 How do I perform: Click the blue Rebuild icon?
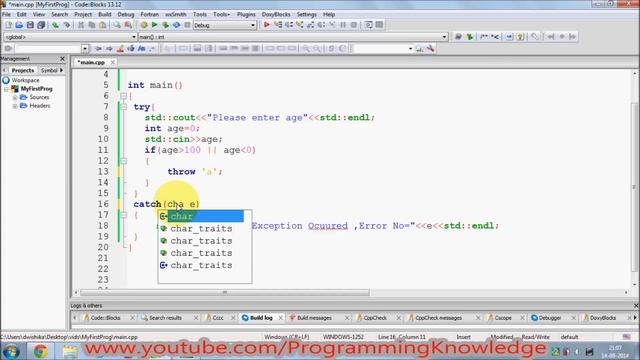pyautogui.click(x=176, y=25)
